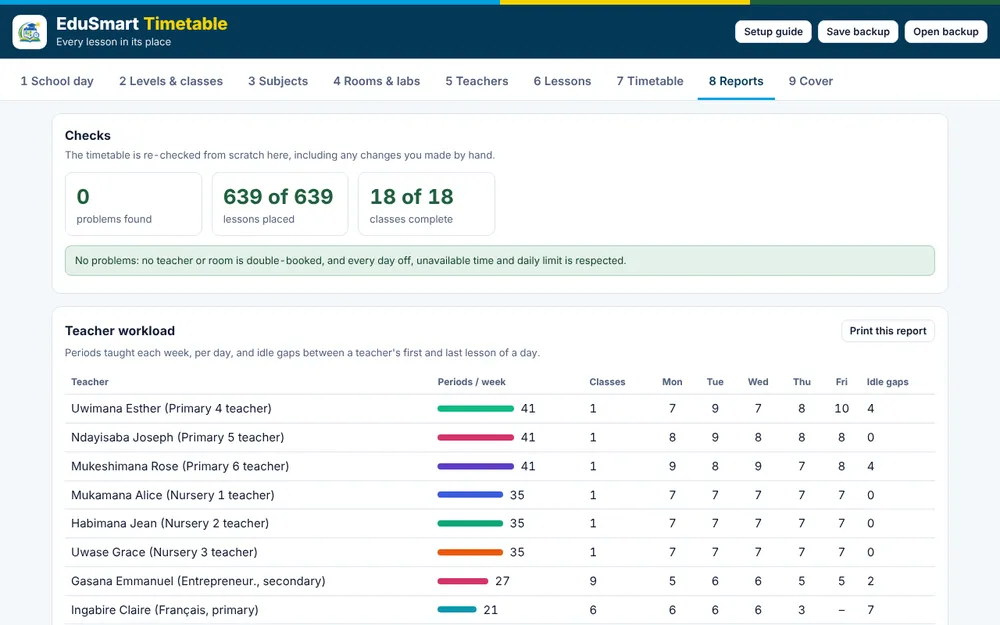Open the 4 Rooms & labs tab

pos(376,81)
